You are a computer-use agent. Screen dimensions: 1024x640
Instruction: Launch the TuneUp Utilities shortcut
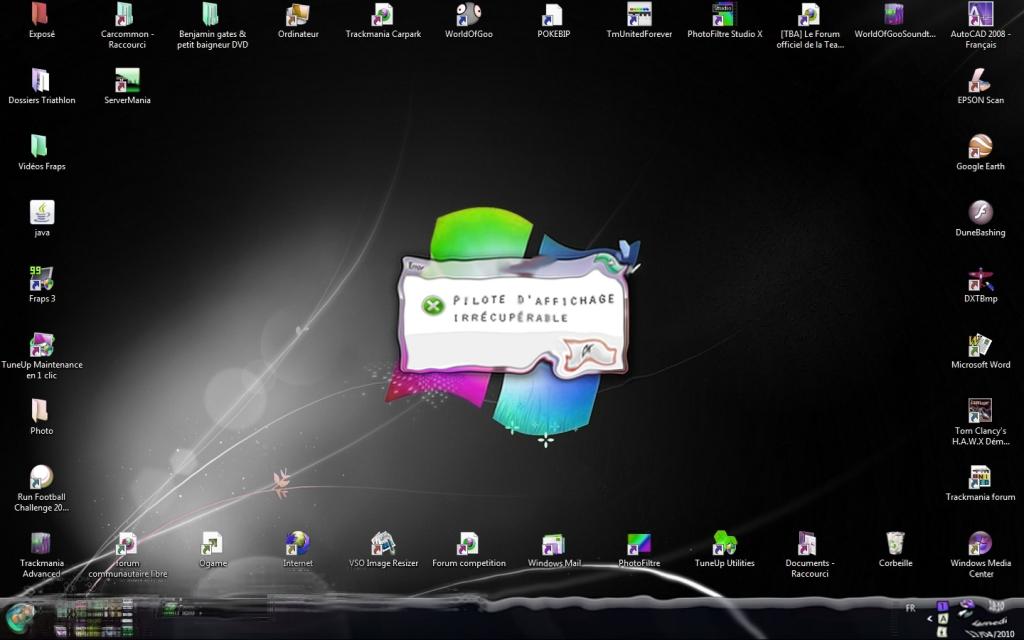click(724, 543)
